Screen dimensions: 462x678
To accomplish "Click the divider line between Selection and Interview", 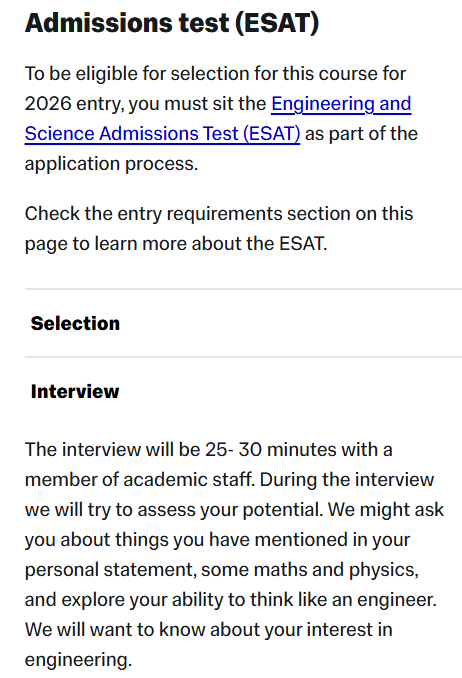I will point(243,357).
